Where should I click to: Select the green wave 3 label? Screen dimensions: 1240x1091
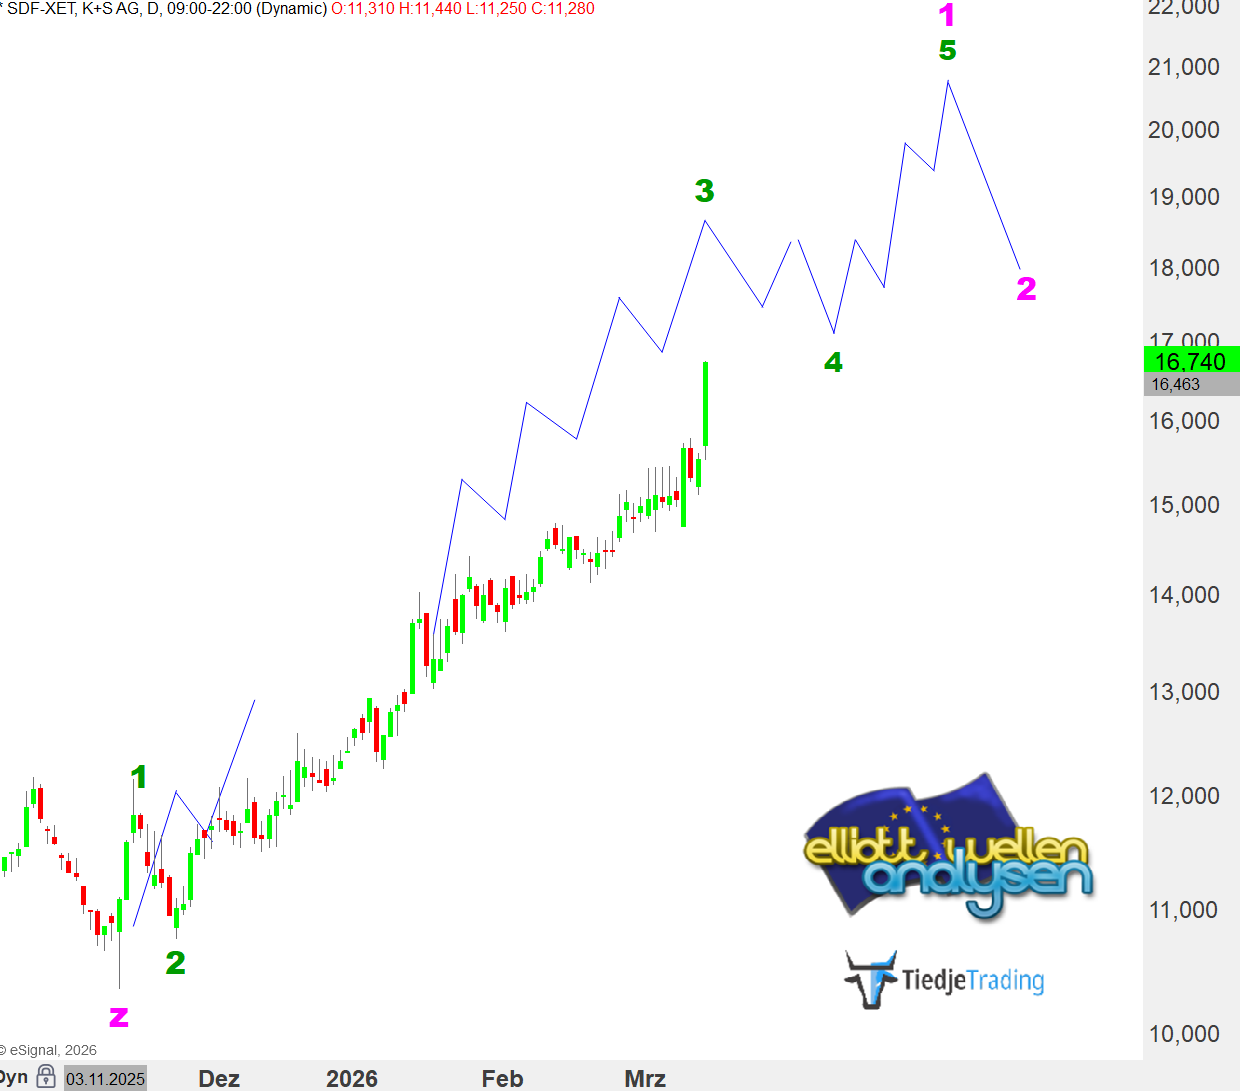704,190
